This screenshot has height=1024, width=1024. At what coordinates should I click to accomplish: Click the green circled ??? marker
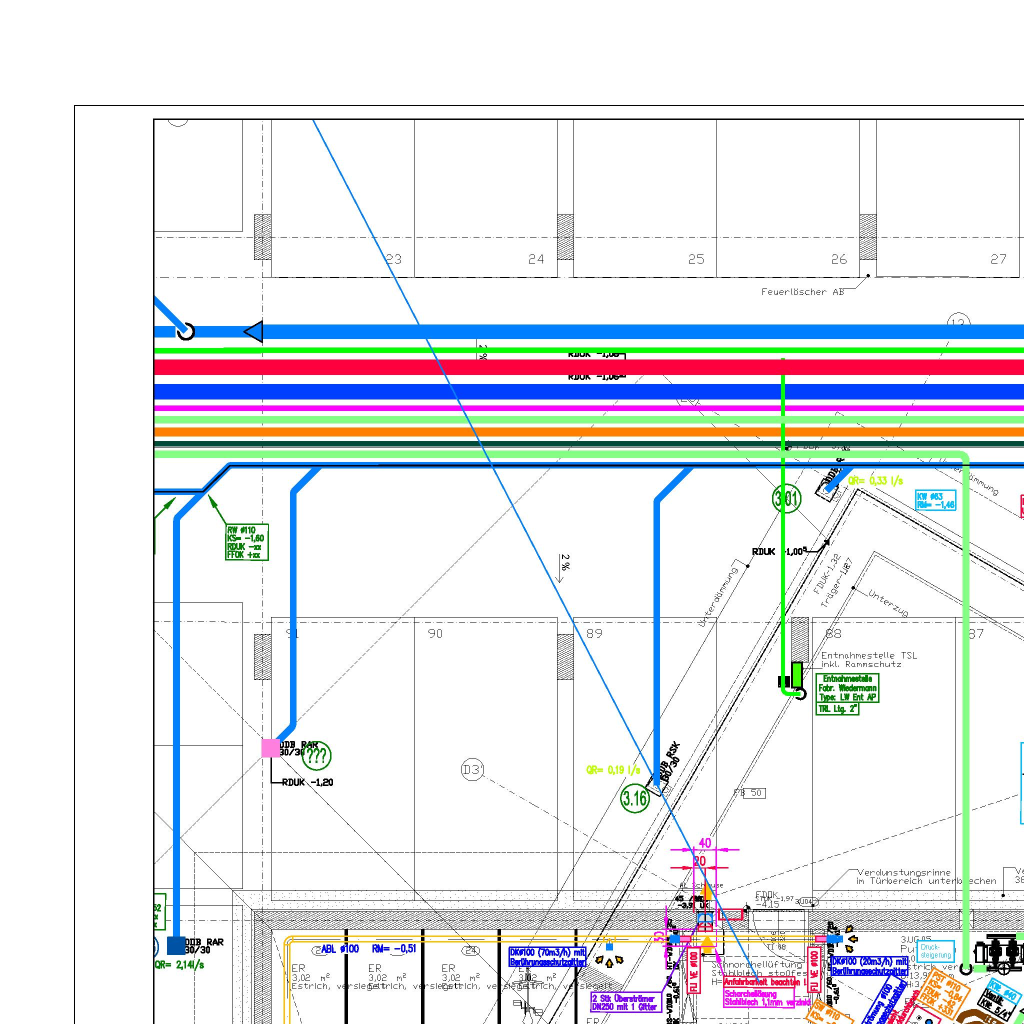[316, 758]
